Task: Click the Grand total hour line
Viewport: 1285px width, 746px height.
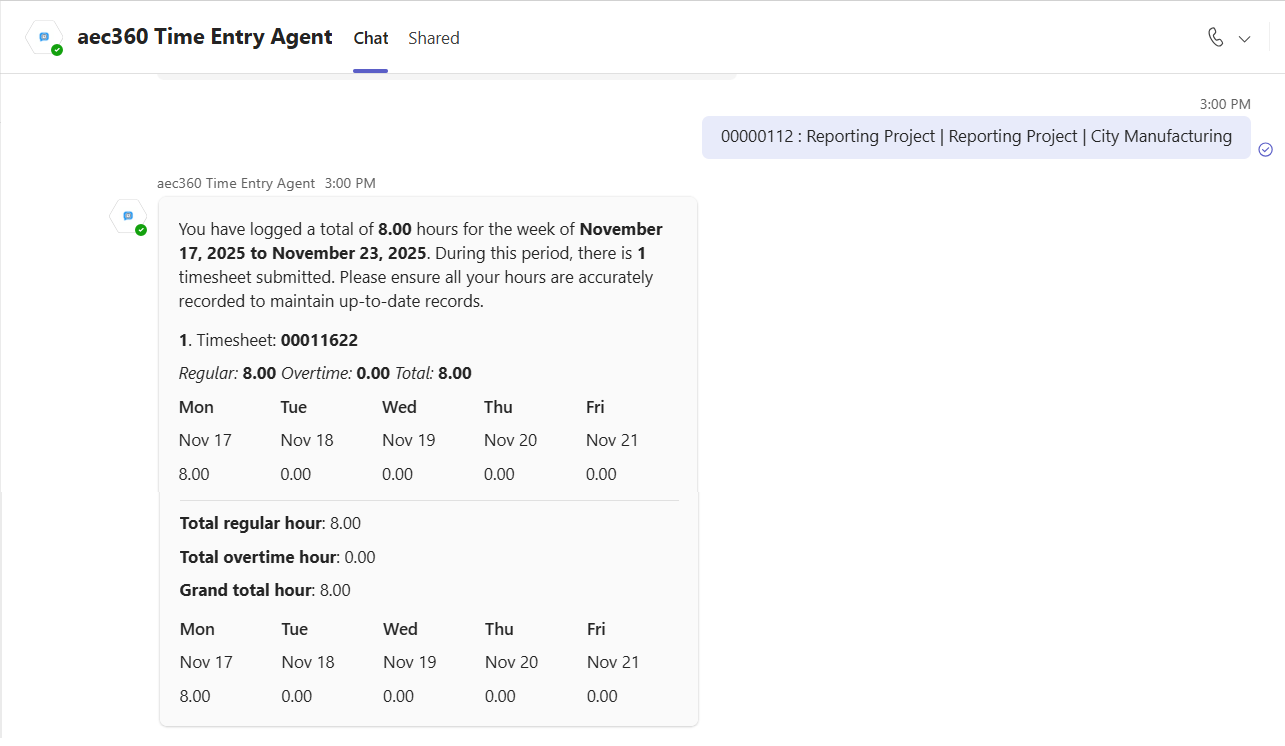Action: click(265, 590)
